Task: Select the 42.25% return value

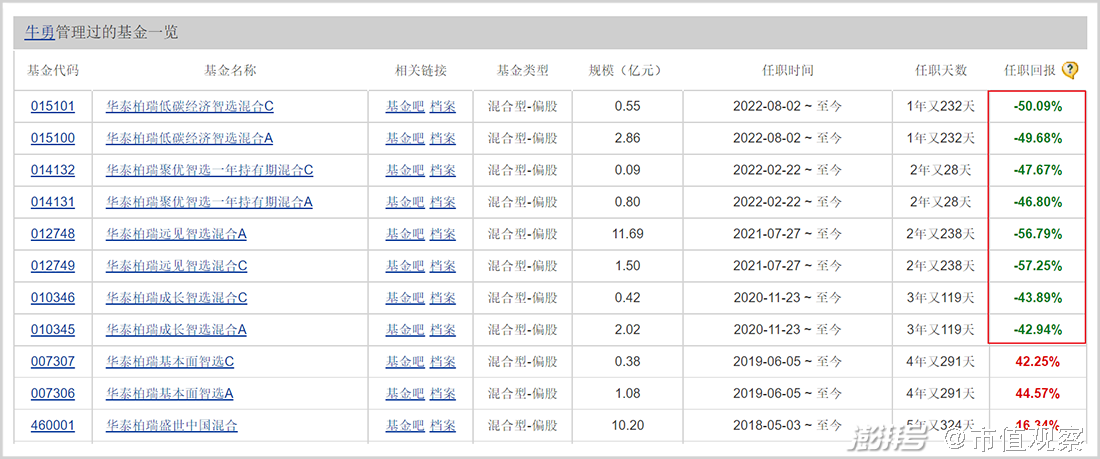Action: (1038, 361)
